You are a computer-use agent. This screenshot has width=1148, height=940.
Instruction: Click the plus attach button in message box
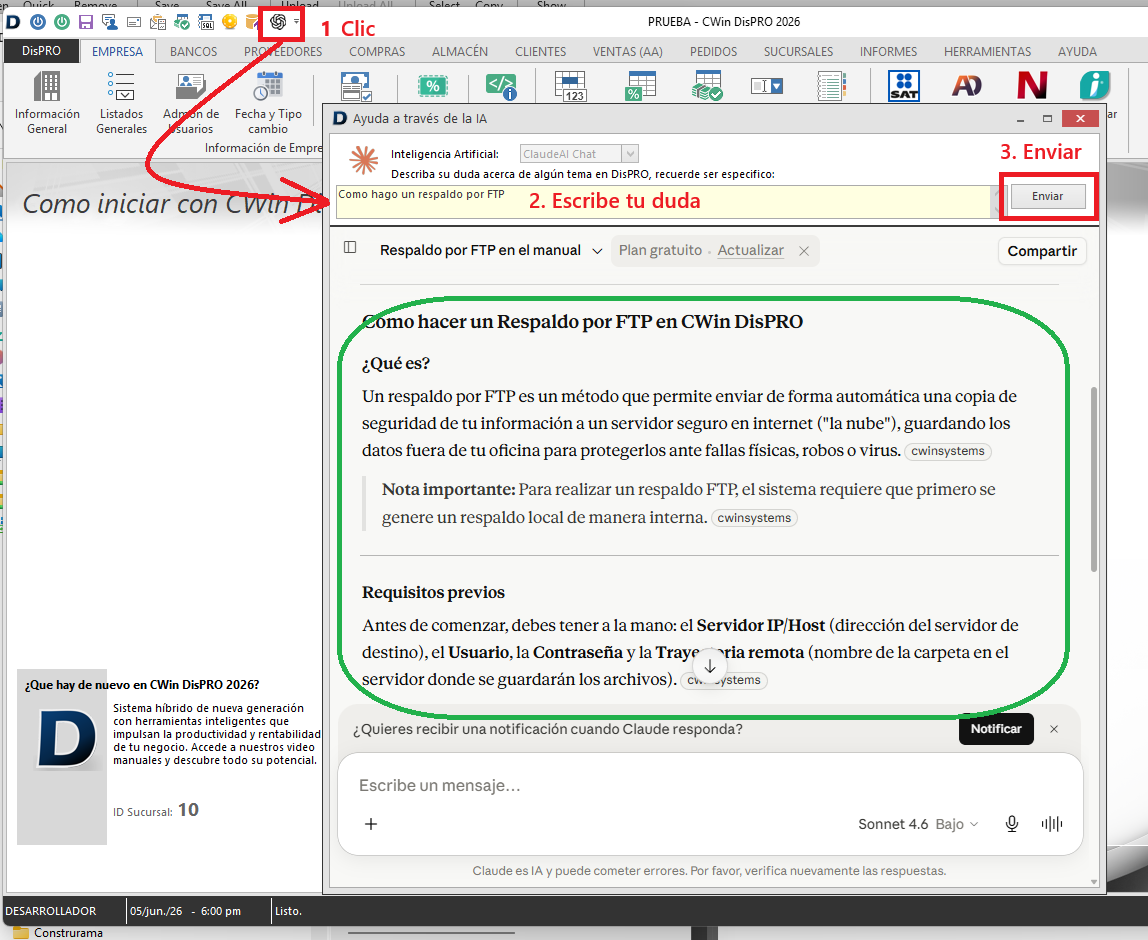[x=371, y=824]
